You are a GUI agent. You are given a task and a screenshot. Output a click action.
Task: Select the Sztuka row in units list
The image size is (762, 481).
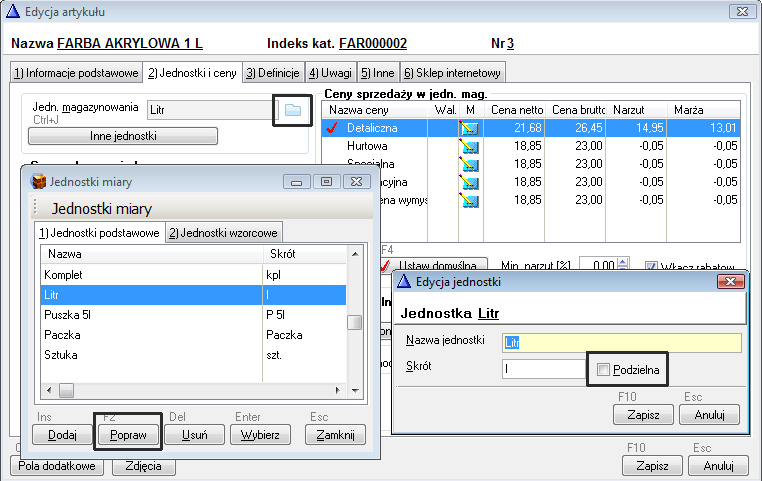click(x=150, y=354)
